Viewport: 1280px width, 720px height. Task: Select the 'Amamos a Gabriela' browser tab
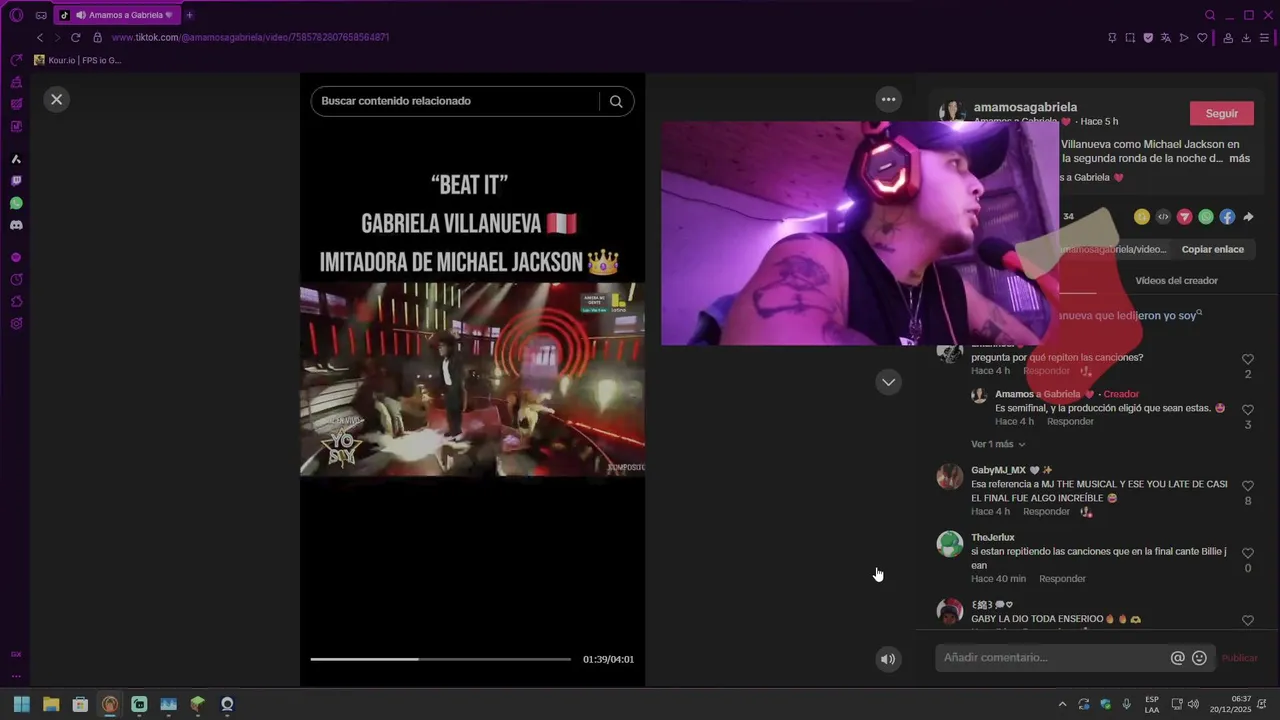[x=117, y=15]
